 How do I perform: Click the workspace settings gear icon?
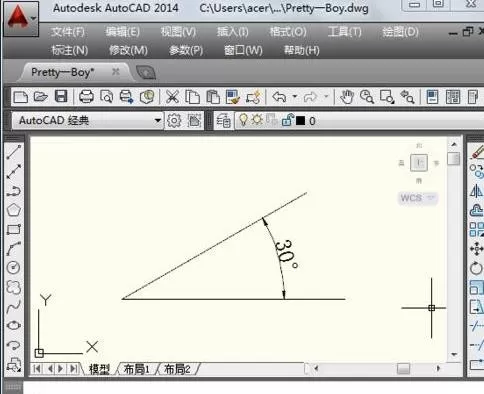[174, 120]
